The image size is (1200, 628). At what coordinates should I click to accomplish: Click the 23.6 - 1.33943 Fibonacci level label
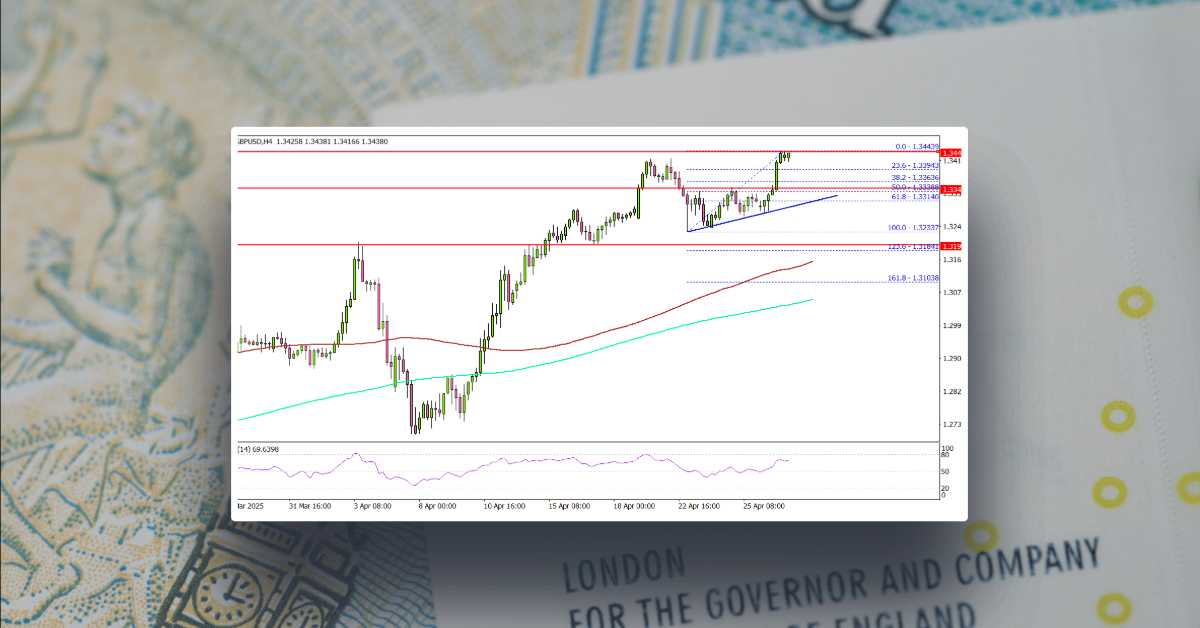point(915,165)
